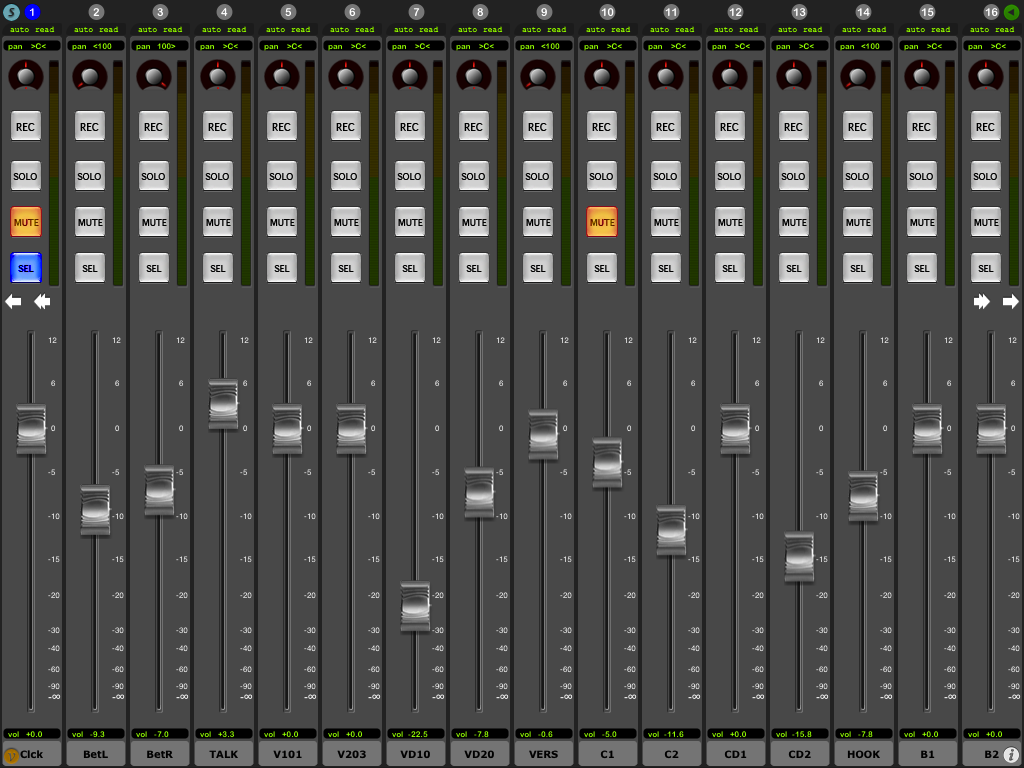Open the auto read mode above BetL channel
Screen dimensions: 1024x768
pyautogui.click(x=96, y=30)
